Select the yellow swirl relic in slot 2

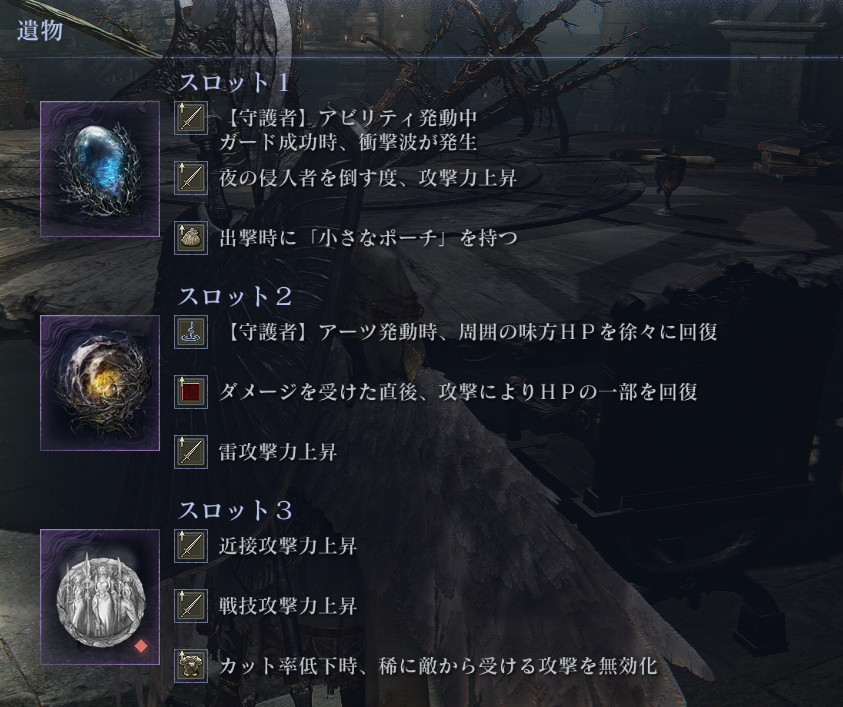pyautogui.click(x=100, y=383)
